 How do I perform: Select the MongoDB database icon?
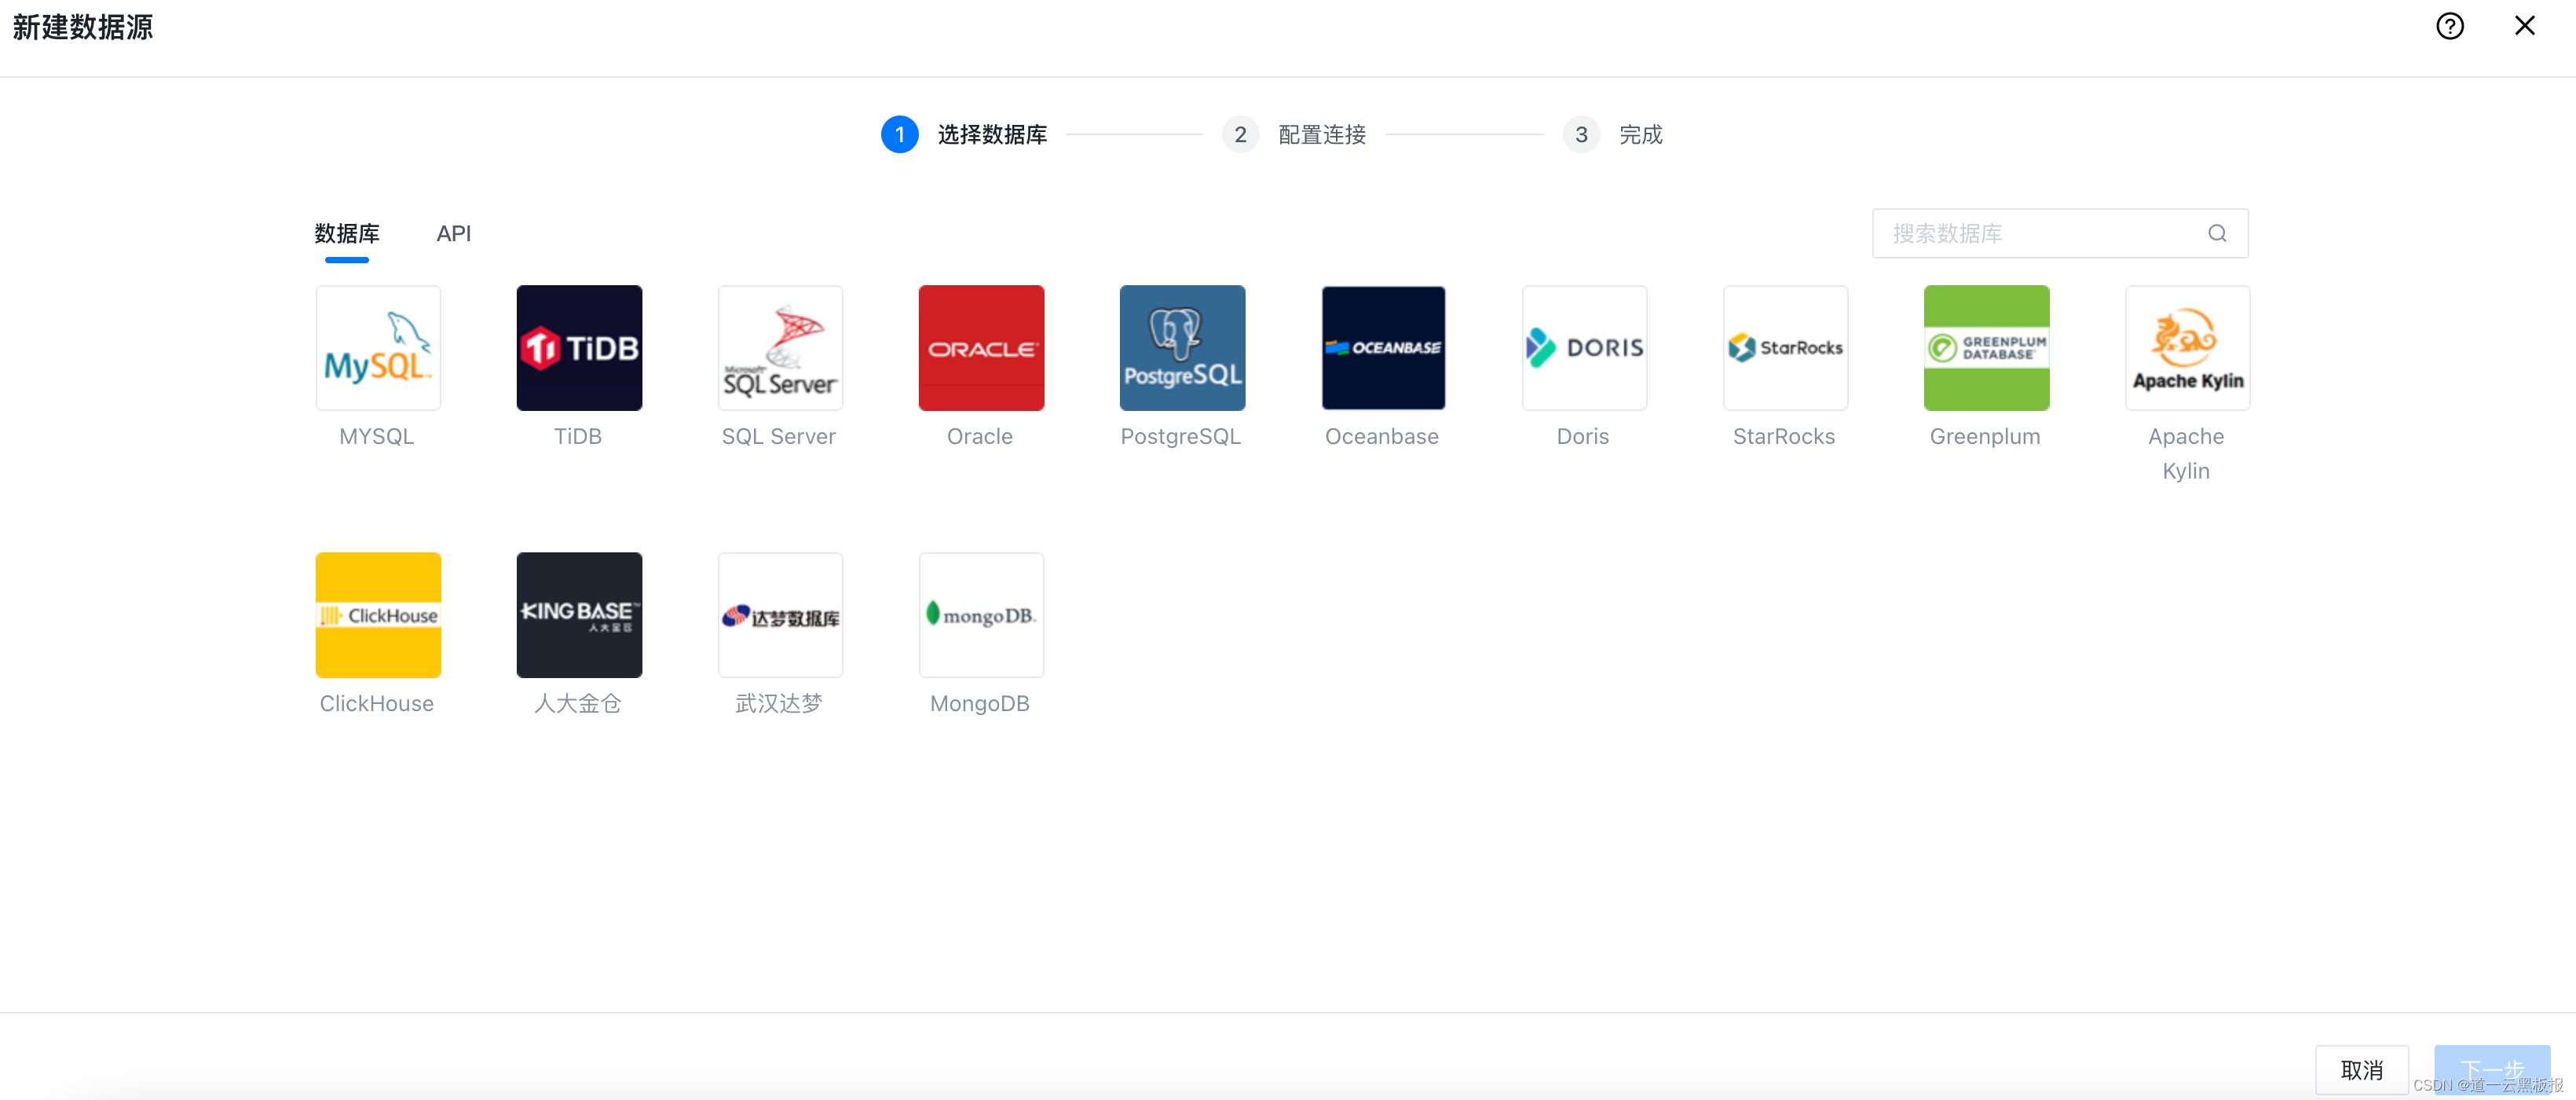pos(981,615)
